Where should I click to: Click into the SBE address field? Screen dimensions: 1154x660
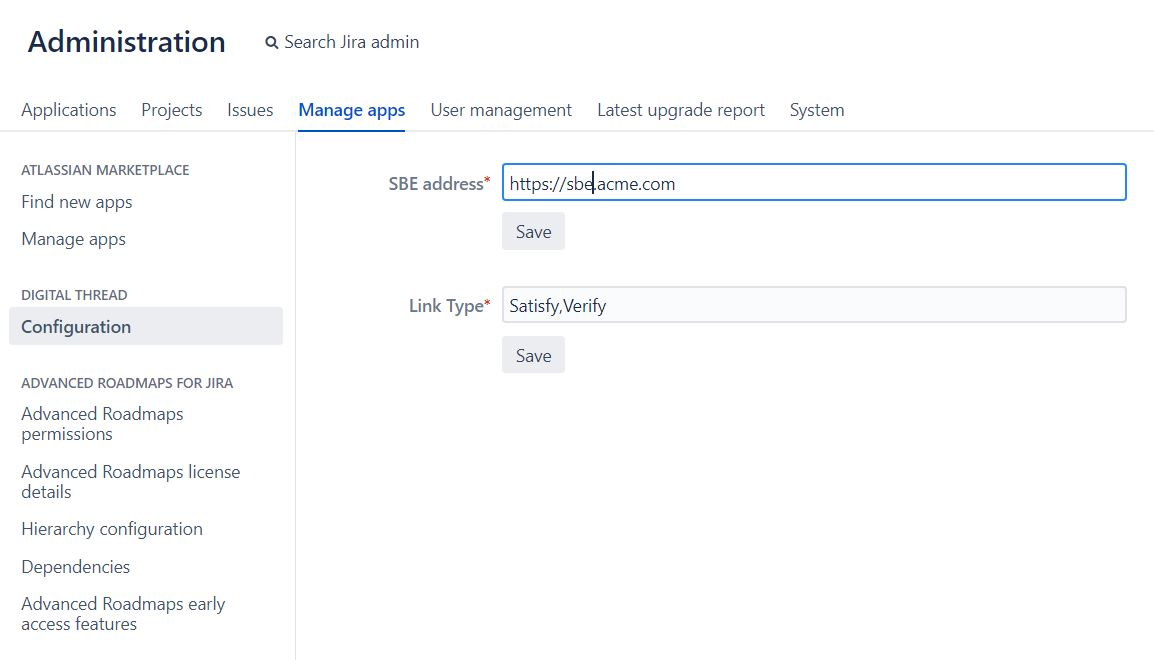click(814, 182)
